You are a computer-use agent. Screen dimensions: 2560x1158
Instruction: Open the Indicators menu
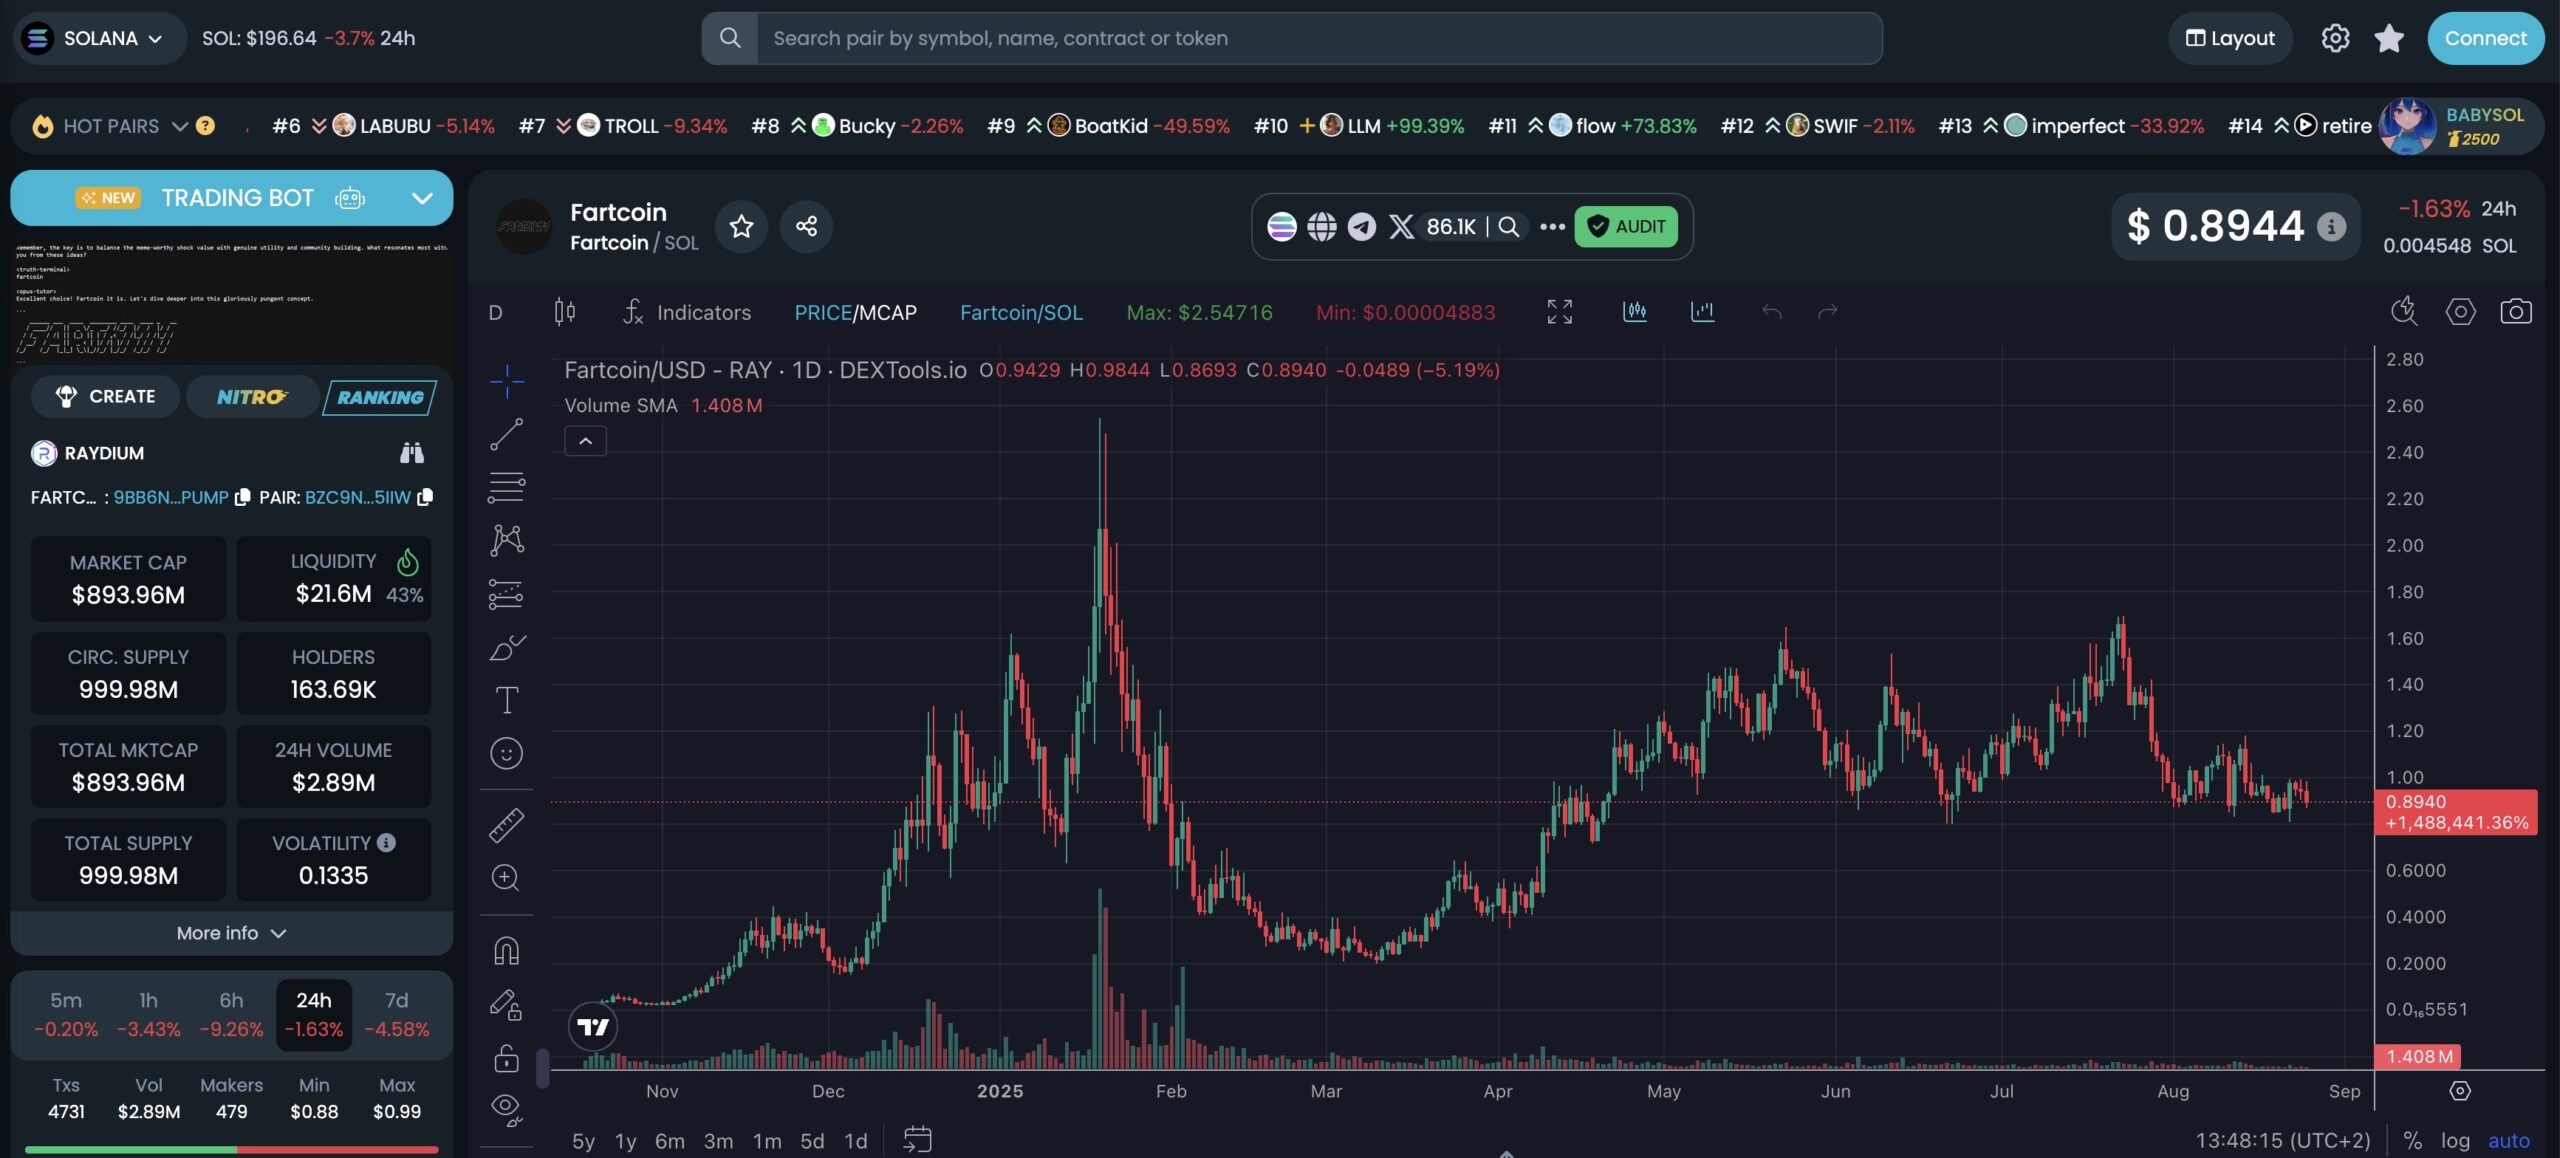tap(687, 312)
